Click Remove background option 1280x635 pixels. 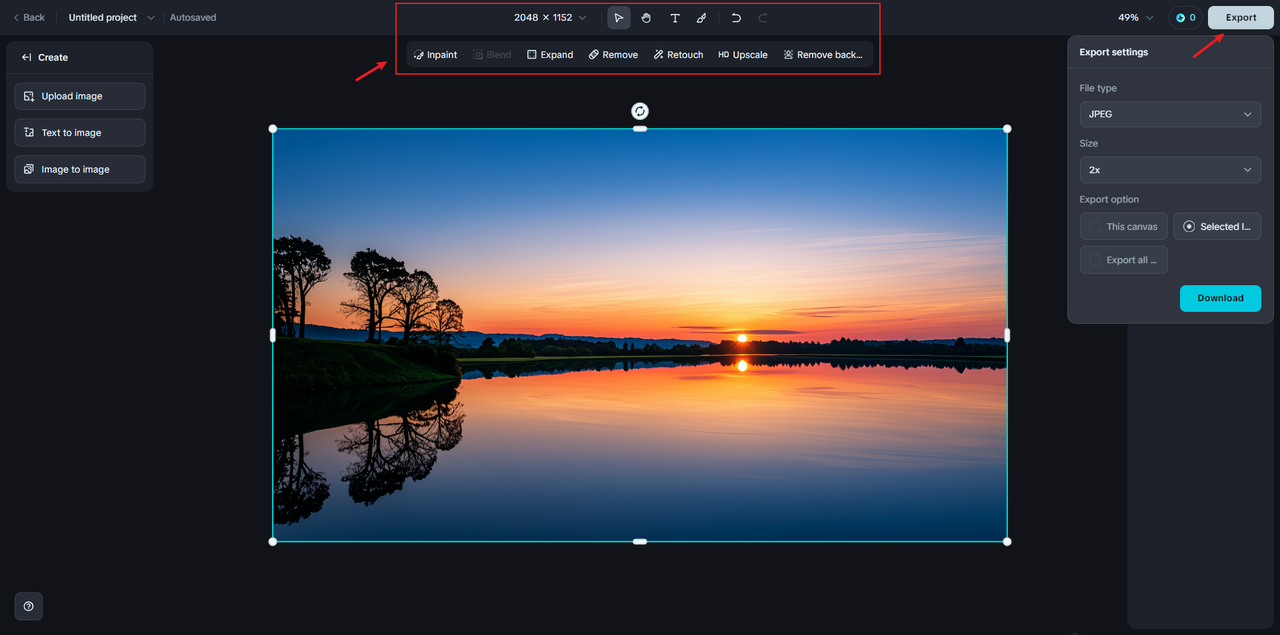tap(823, 55)
